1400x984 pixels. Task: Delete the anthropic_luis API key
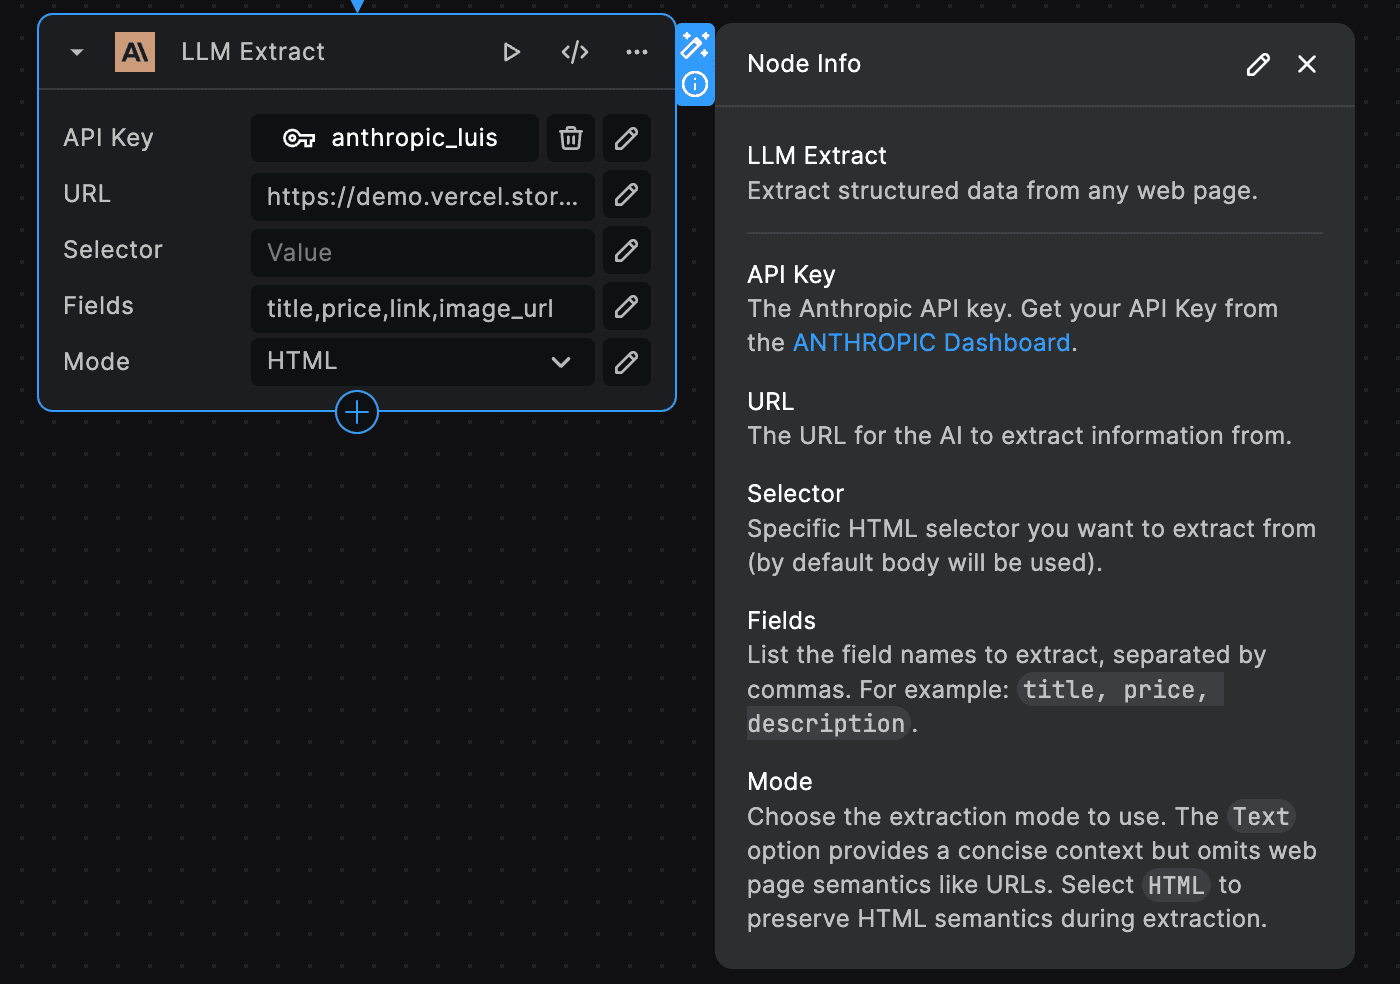pyautogui.click(x=571, y=138)
